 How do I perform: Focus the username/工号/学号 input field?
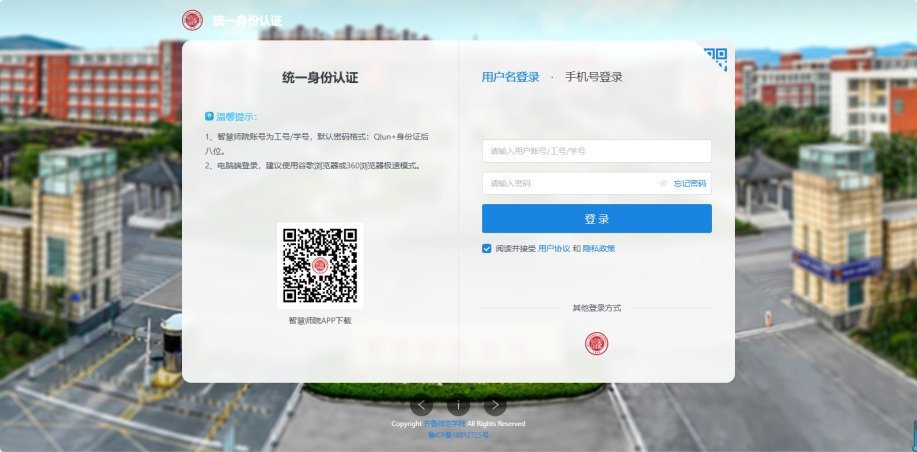596,151
